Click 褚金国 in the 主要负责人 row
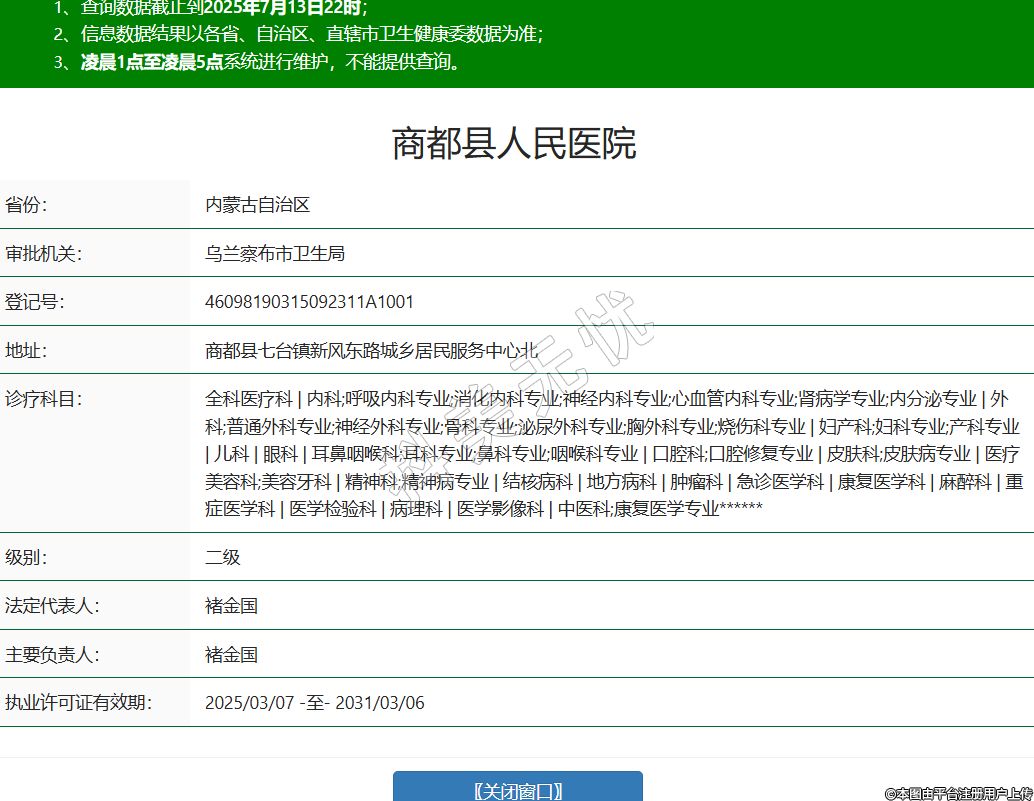 pos(231,655)
